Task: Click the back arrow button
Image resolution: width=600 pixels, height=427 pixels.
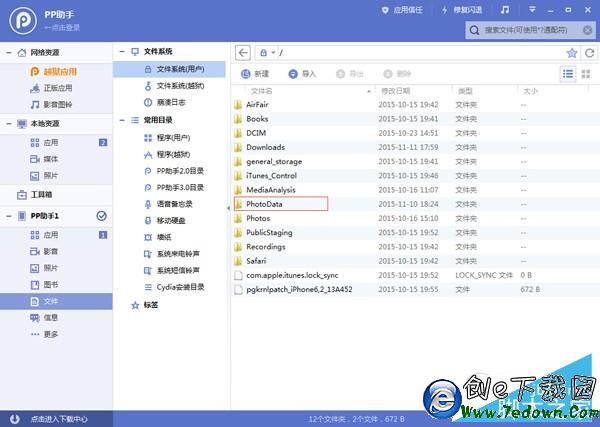Action: tap(243, 53)
